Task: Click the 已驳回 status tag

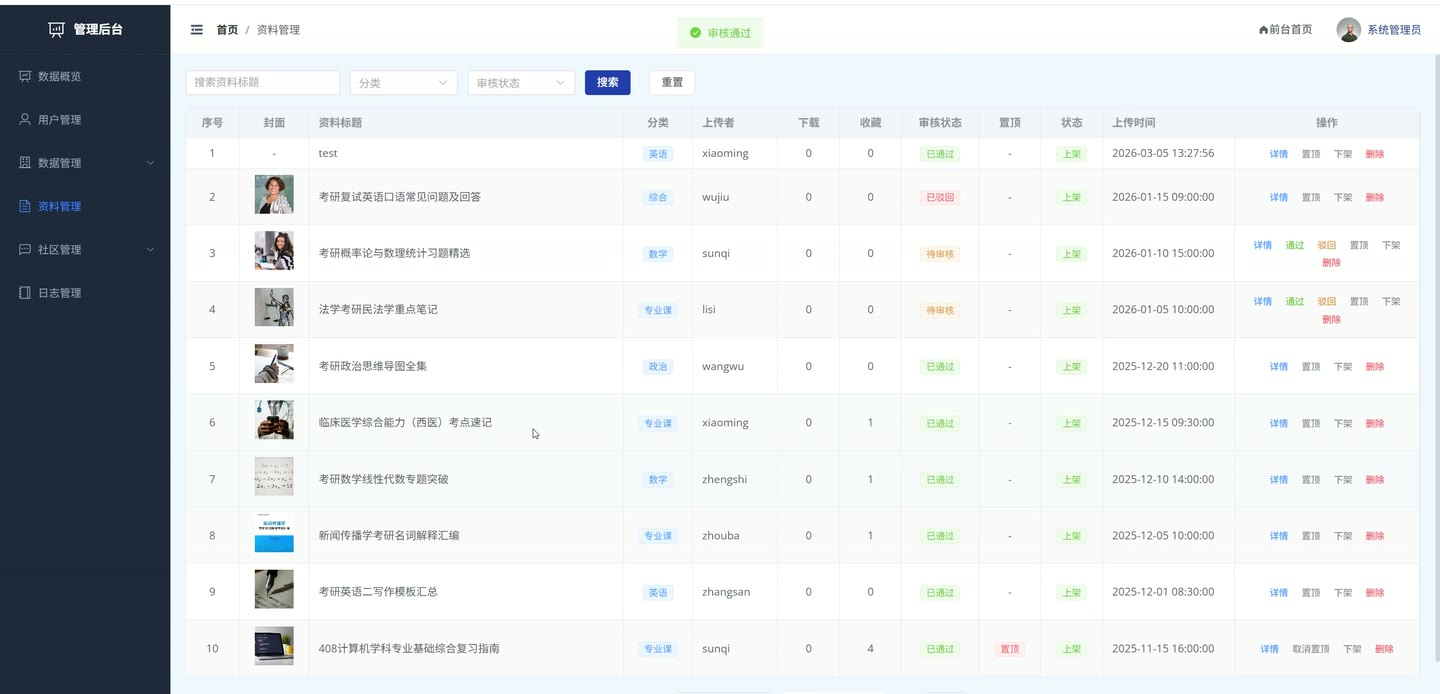Action: tap(940, 197)
